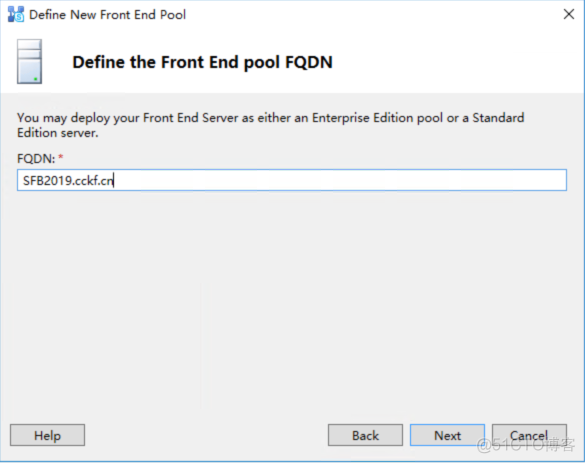Click the "Define New Front End Pool" window title
This screenshot has height=463, width=585.
coord(107,15)
